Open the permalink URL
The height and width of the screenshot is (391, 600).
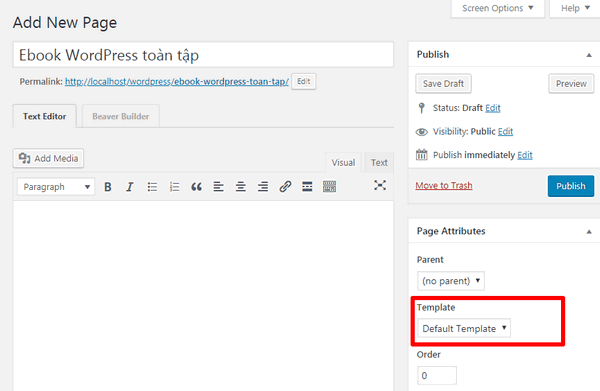point(177,81)
